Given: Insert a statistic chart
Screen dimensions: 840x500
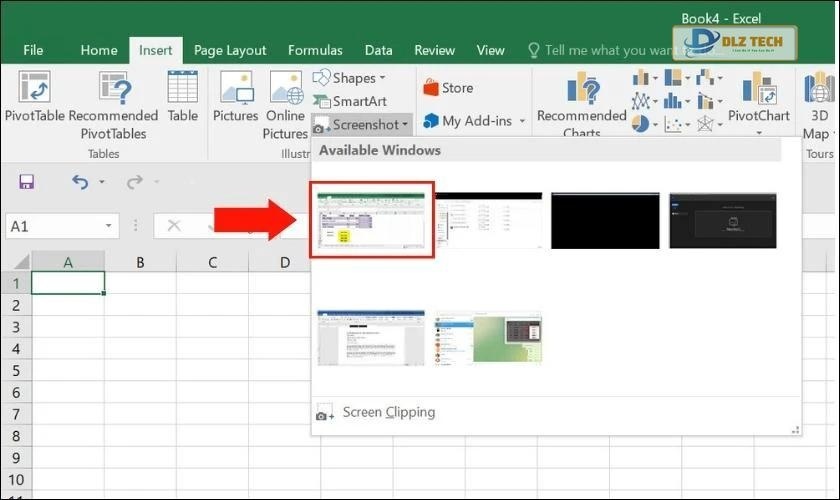Looking at the screenshot, I should 678,101.
